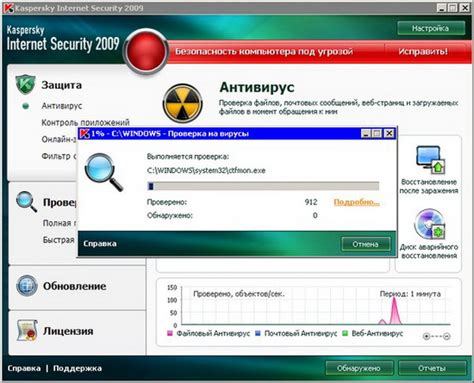The height and width of the screenshot is (383, 474).
Task: Click the green Веб-Антивирус legend swatch
Action: [x=345, y=333]
